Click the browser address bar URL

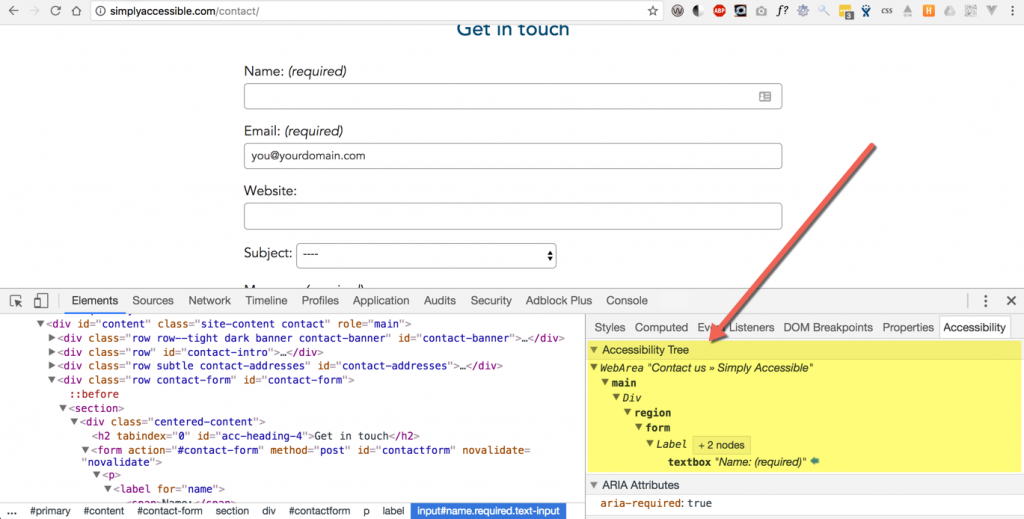184,11
